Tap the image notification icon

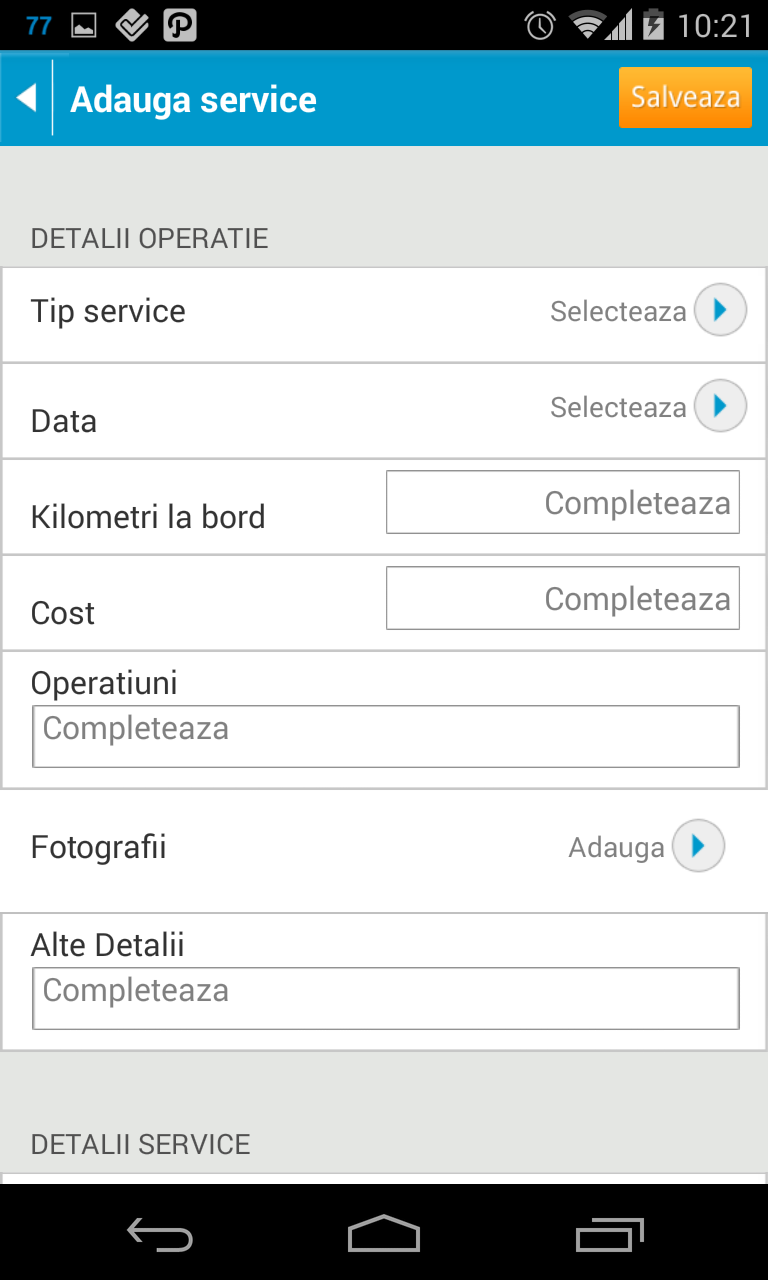click(84, 26)
